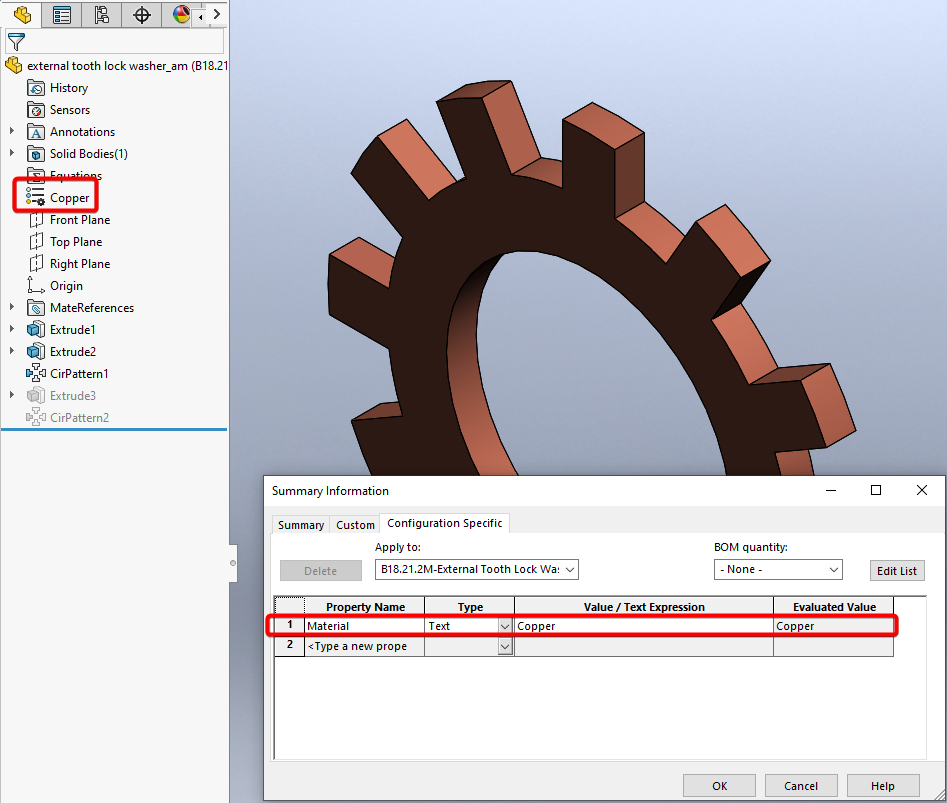Viewport: 947px width, 803px height.
Task: Click the MateReferences folder icon
Action: (36, 308)
